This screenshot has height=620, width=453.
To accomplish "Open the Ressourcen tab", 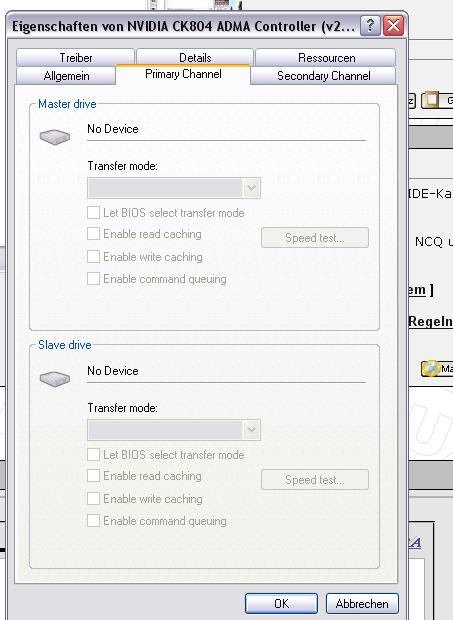I will tap(326, 58).
